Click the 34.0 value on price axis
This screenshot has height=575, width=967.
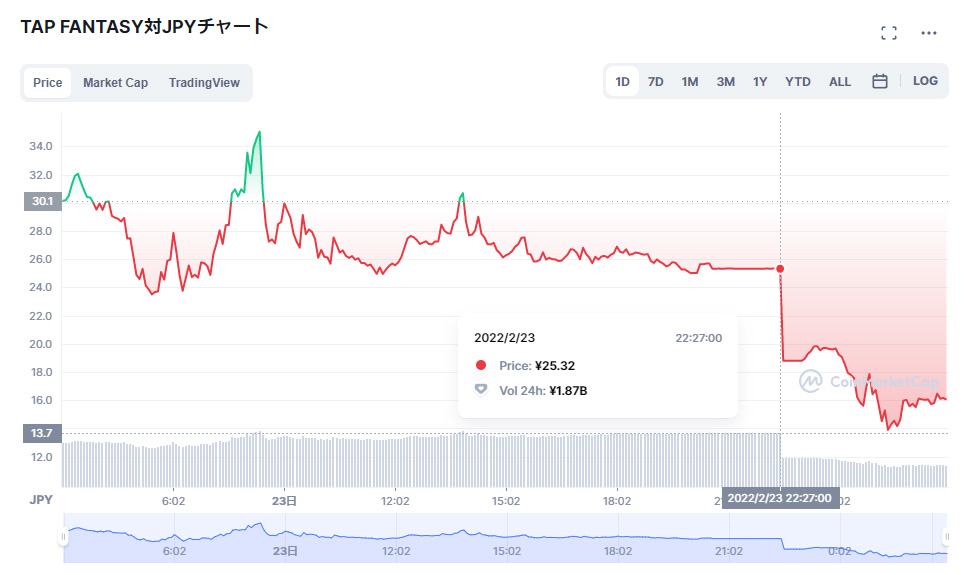point(41,146)
